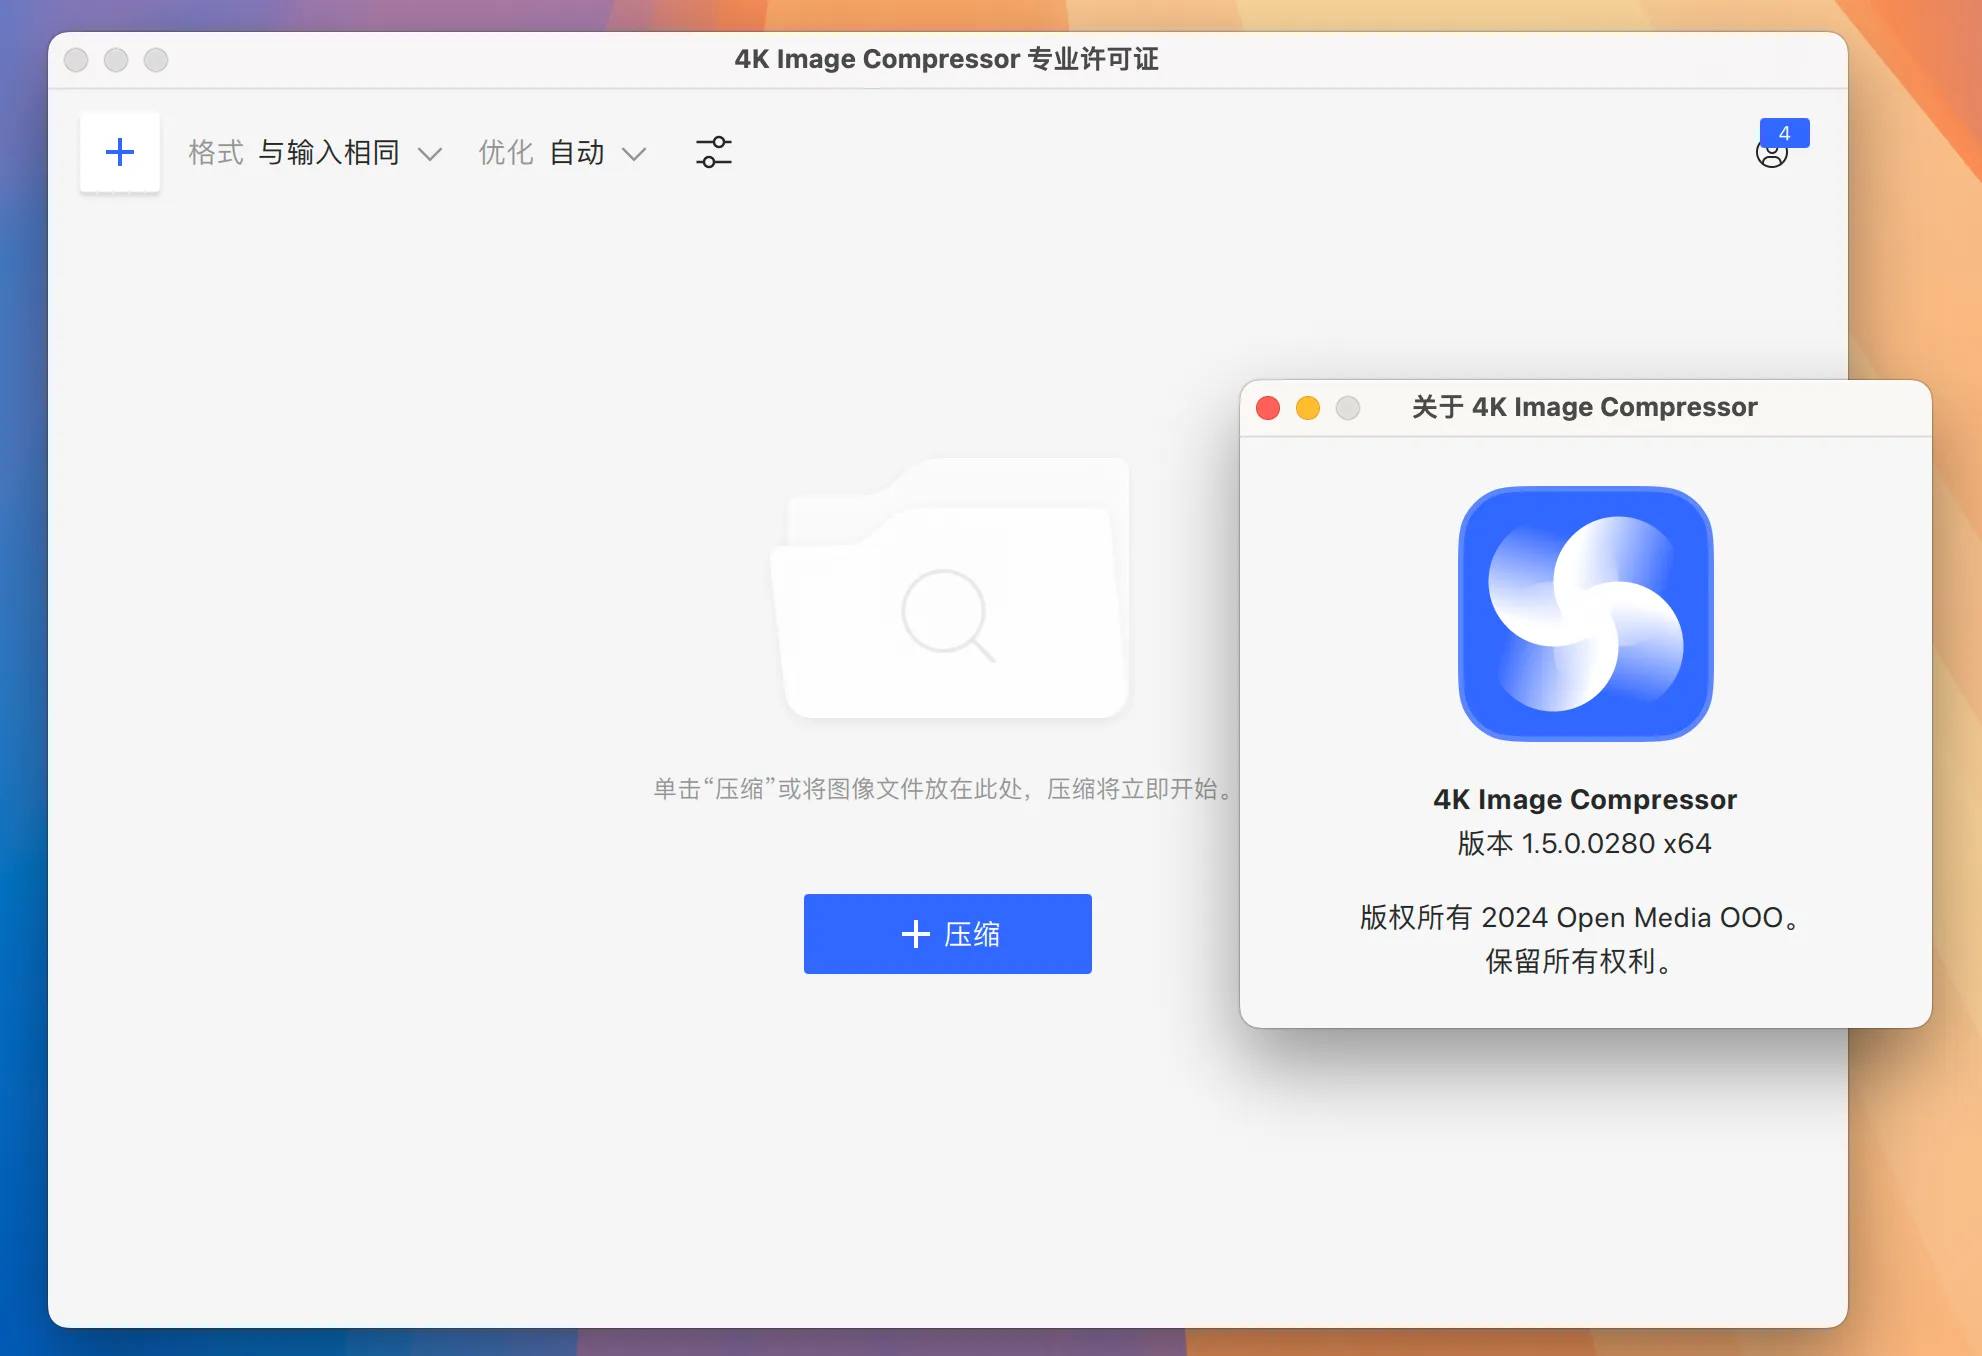Click the user account icon

(1771, 155)
